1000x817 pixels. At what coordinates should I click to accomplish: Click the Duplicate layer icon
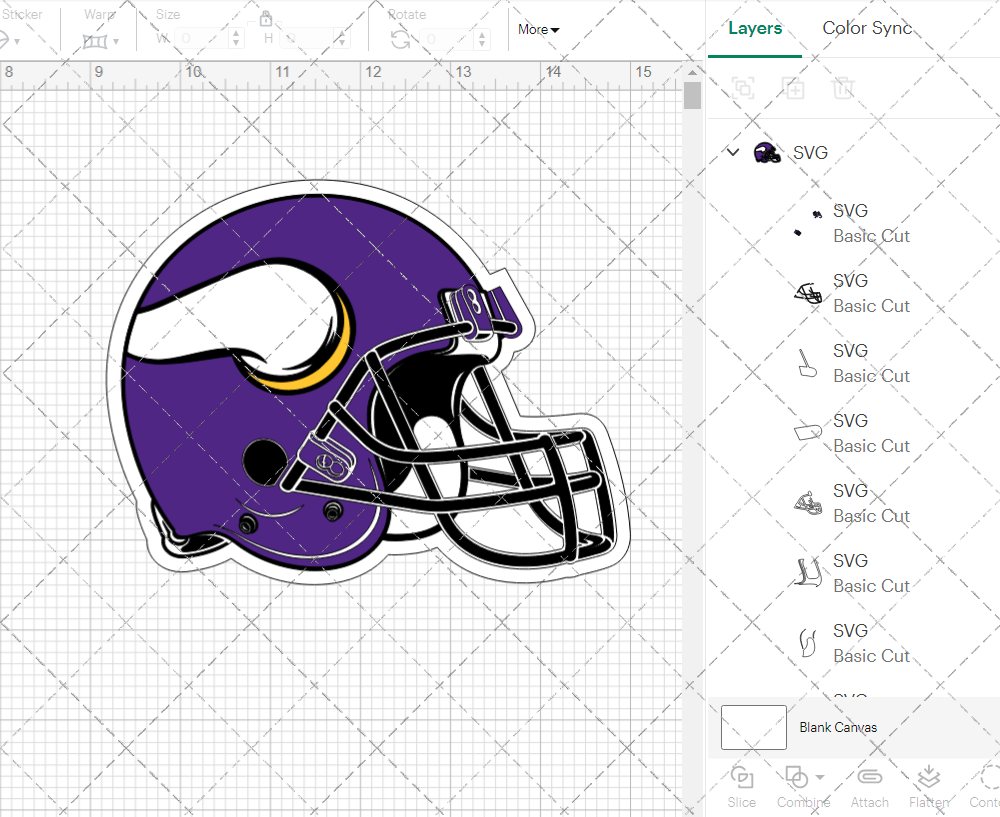(x=793, y=87)
